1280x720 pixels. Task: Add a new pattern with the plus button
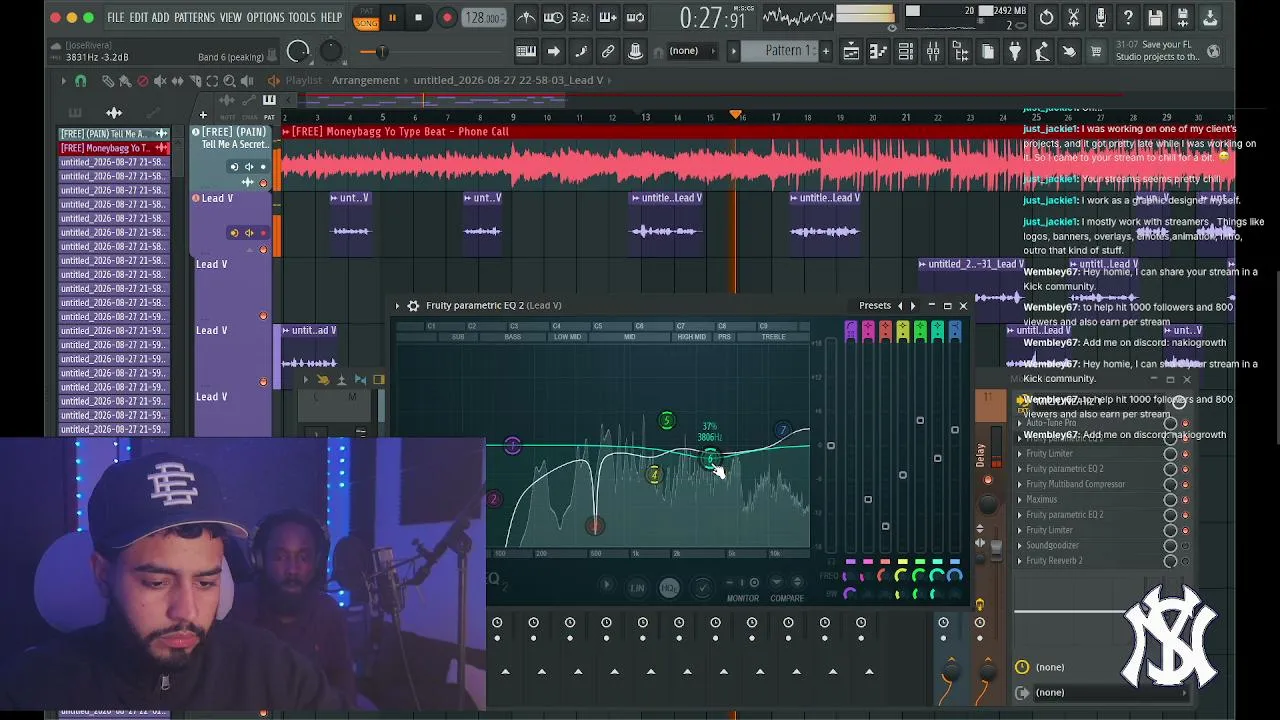[825, 51]
